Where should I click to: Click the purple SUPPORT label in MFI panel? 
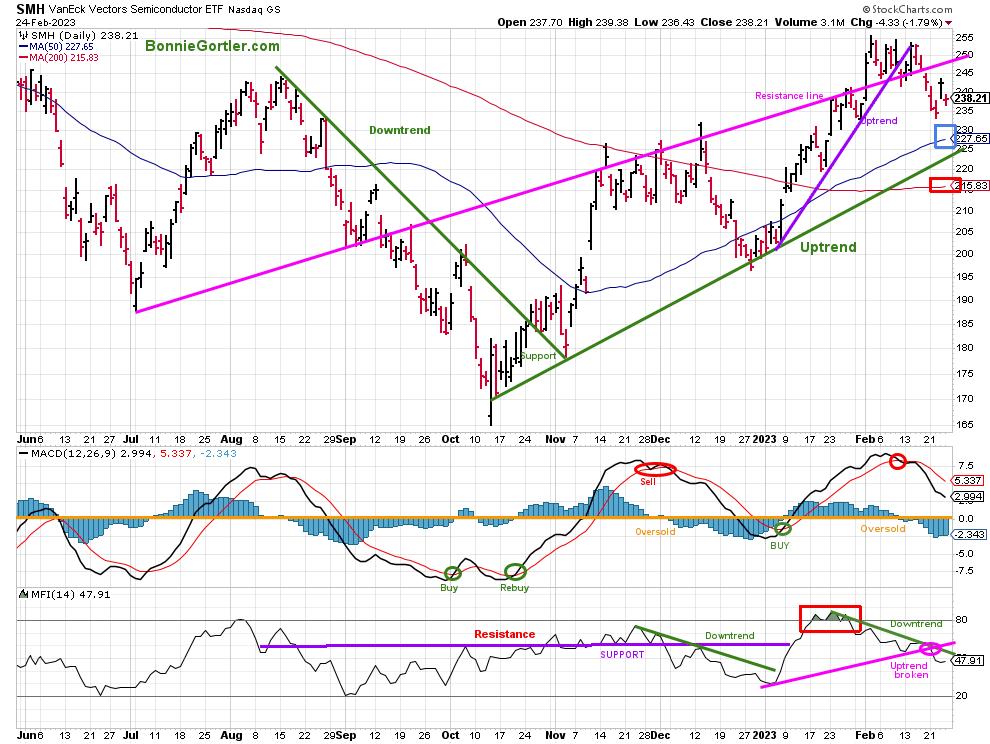tap(622, 654)
